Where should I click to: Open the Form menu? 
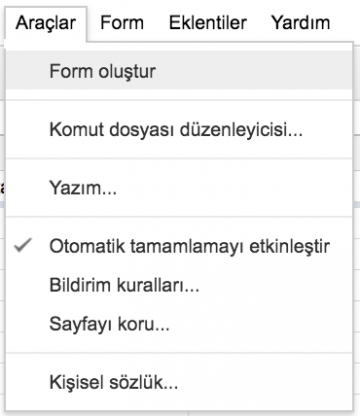[x=122, y=23]
